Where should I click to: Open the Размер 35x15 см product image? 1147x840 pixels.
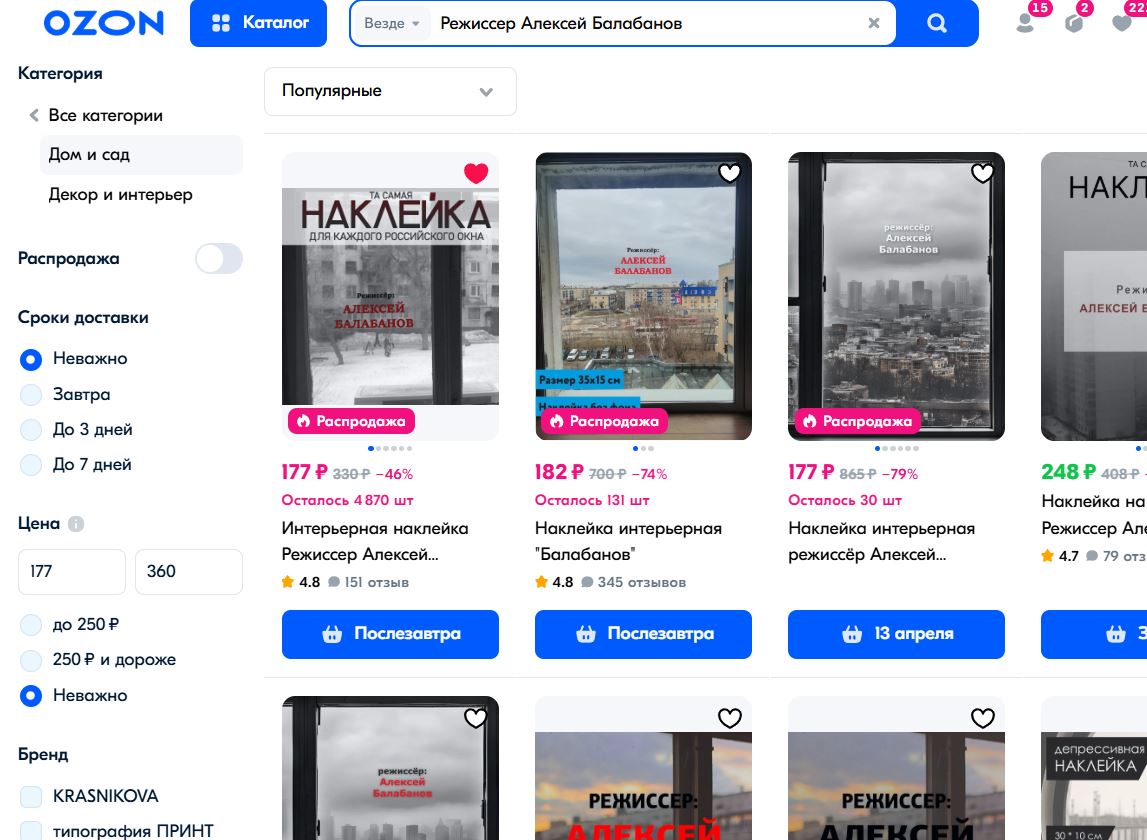tap(643, 296)
